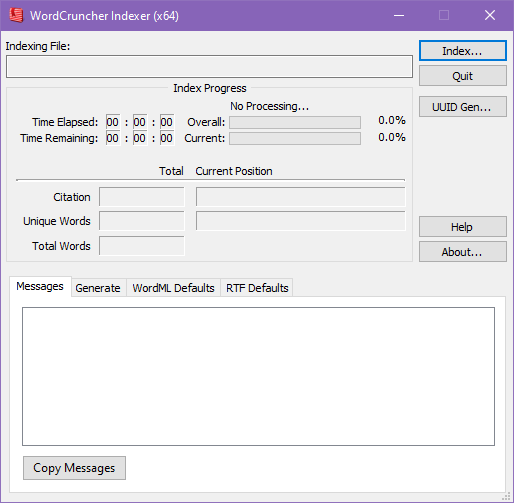Click the Unique Words Total field
The width and height of the screenshot is (514, 503).
(x=142, y=221)
